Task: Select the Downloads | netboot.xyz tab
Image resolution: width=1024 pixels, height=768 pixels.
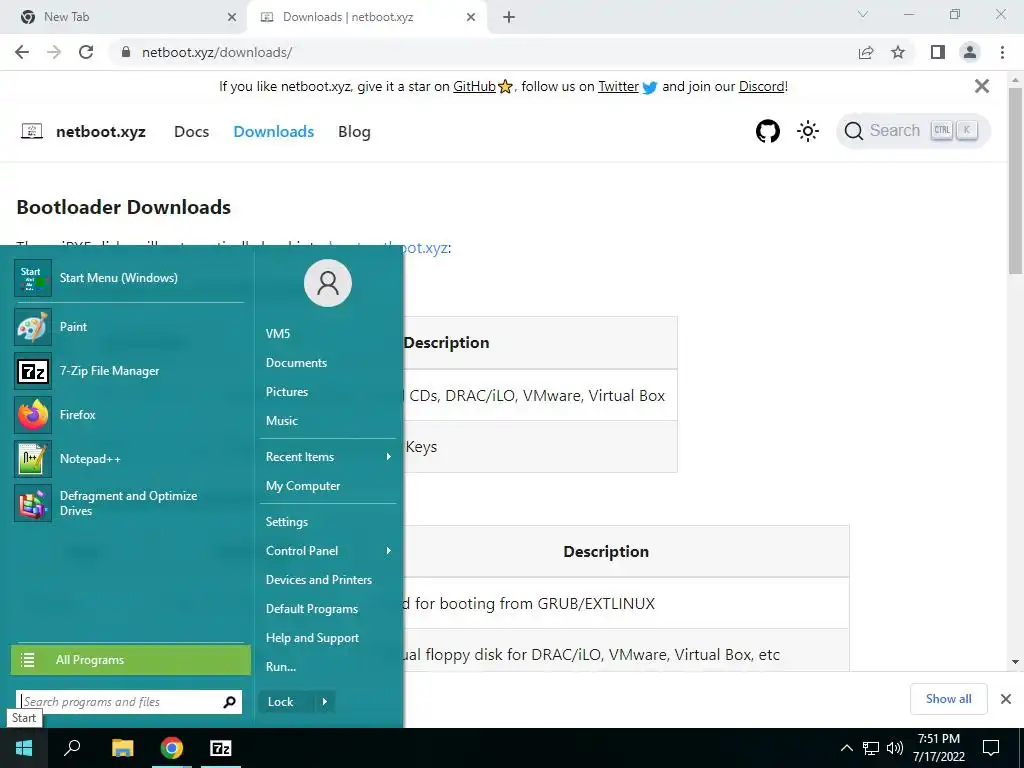Action: (x=366, y=17)
